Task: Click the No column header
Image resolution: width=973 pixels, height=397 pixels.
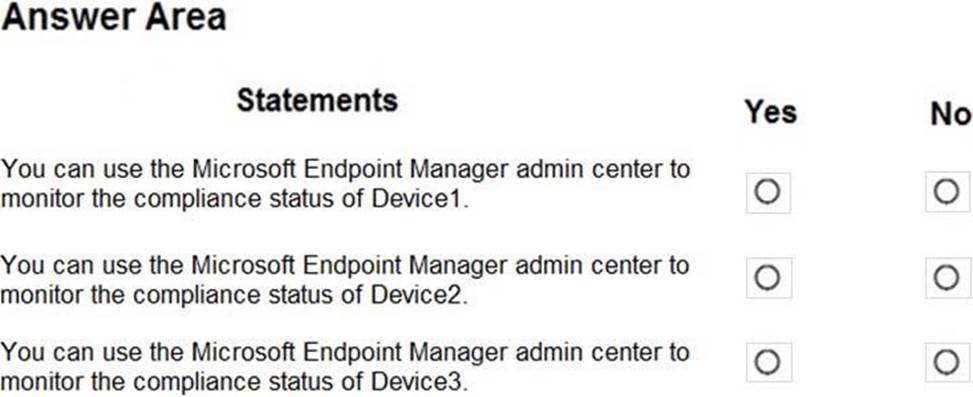Action: coord(950,114)
